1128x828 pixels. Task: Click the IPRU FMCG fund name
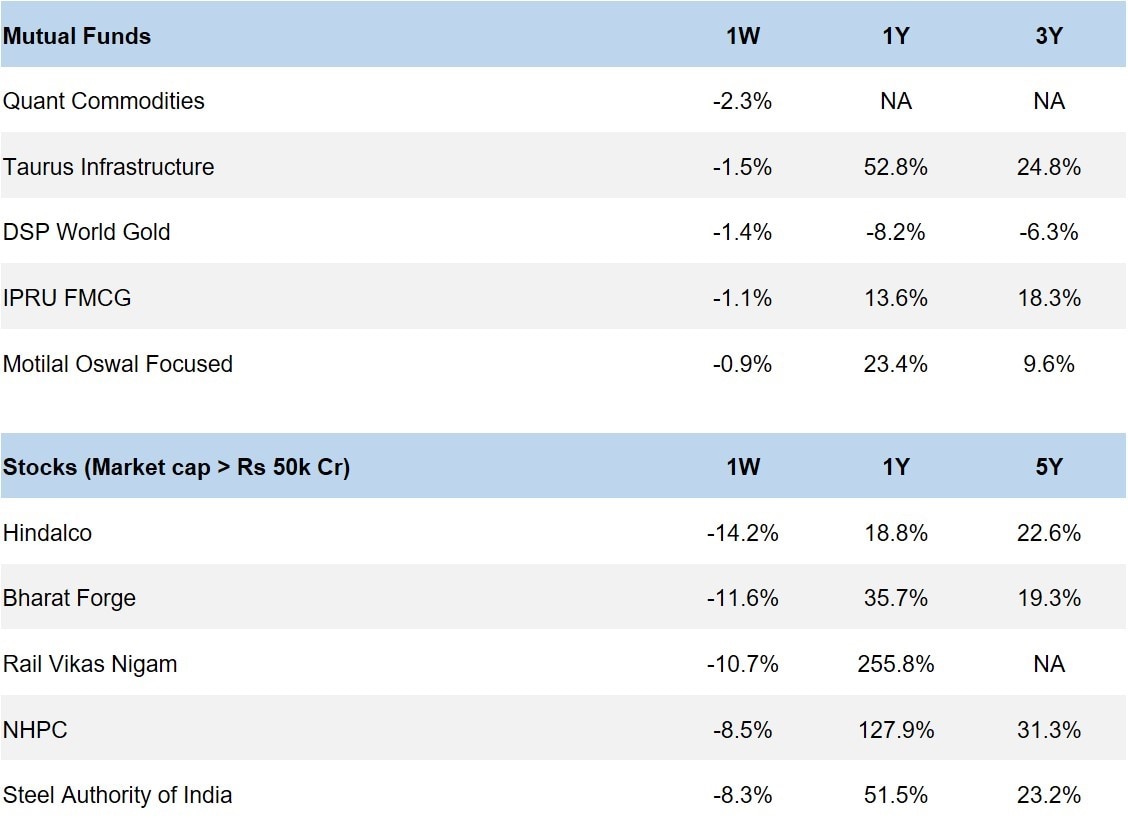click(67, 298)
